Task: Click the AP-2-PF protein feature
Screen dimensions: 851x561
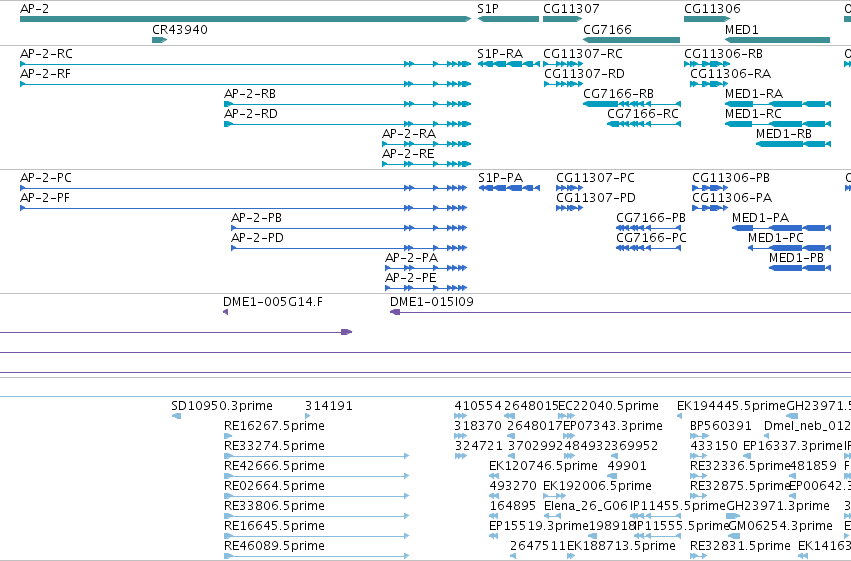Action: [243, 208]
